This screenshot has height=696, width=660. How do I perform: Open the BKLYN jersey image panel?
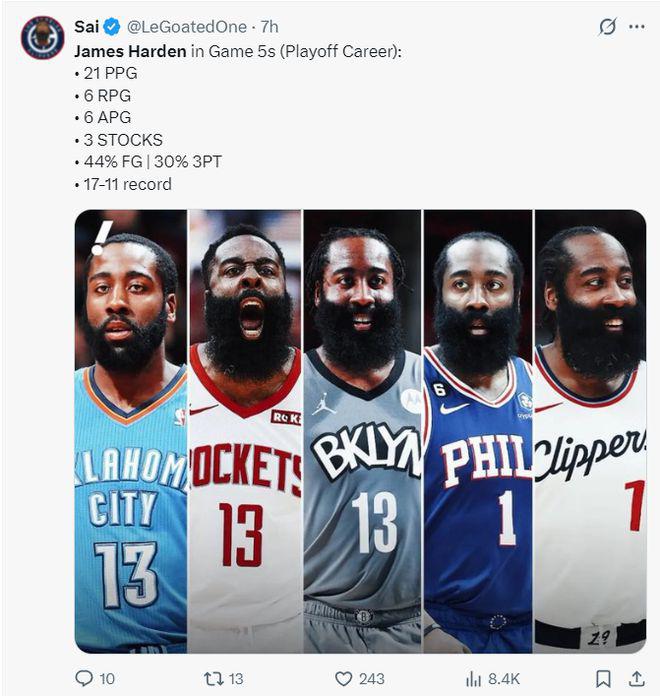tap(362, 431)
